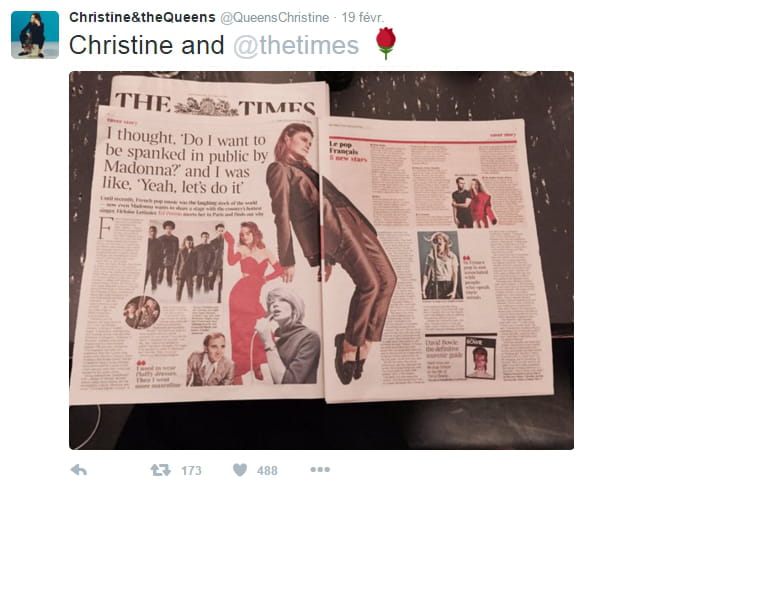The width and height of the screenshot is (768, 614).
Task: View the 488 likes count
Action: (267, 471)
